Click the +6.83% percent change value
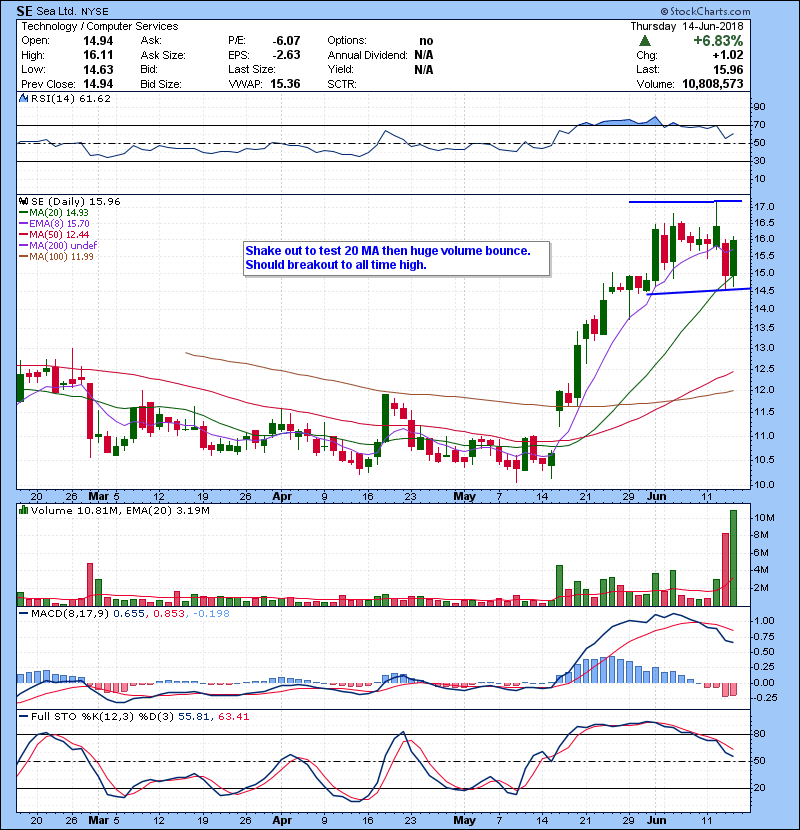This screenshot has height=830, width=800. click(x=718, y=41)
